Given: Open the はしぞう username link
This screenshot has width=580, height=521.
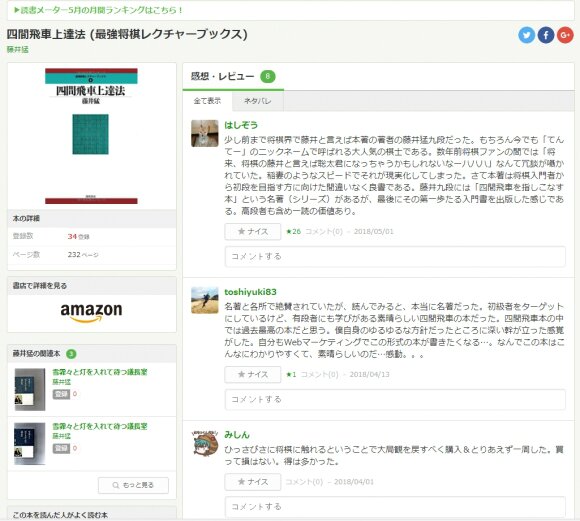Looking at the screenshot, I should tap(241, 125).
